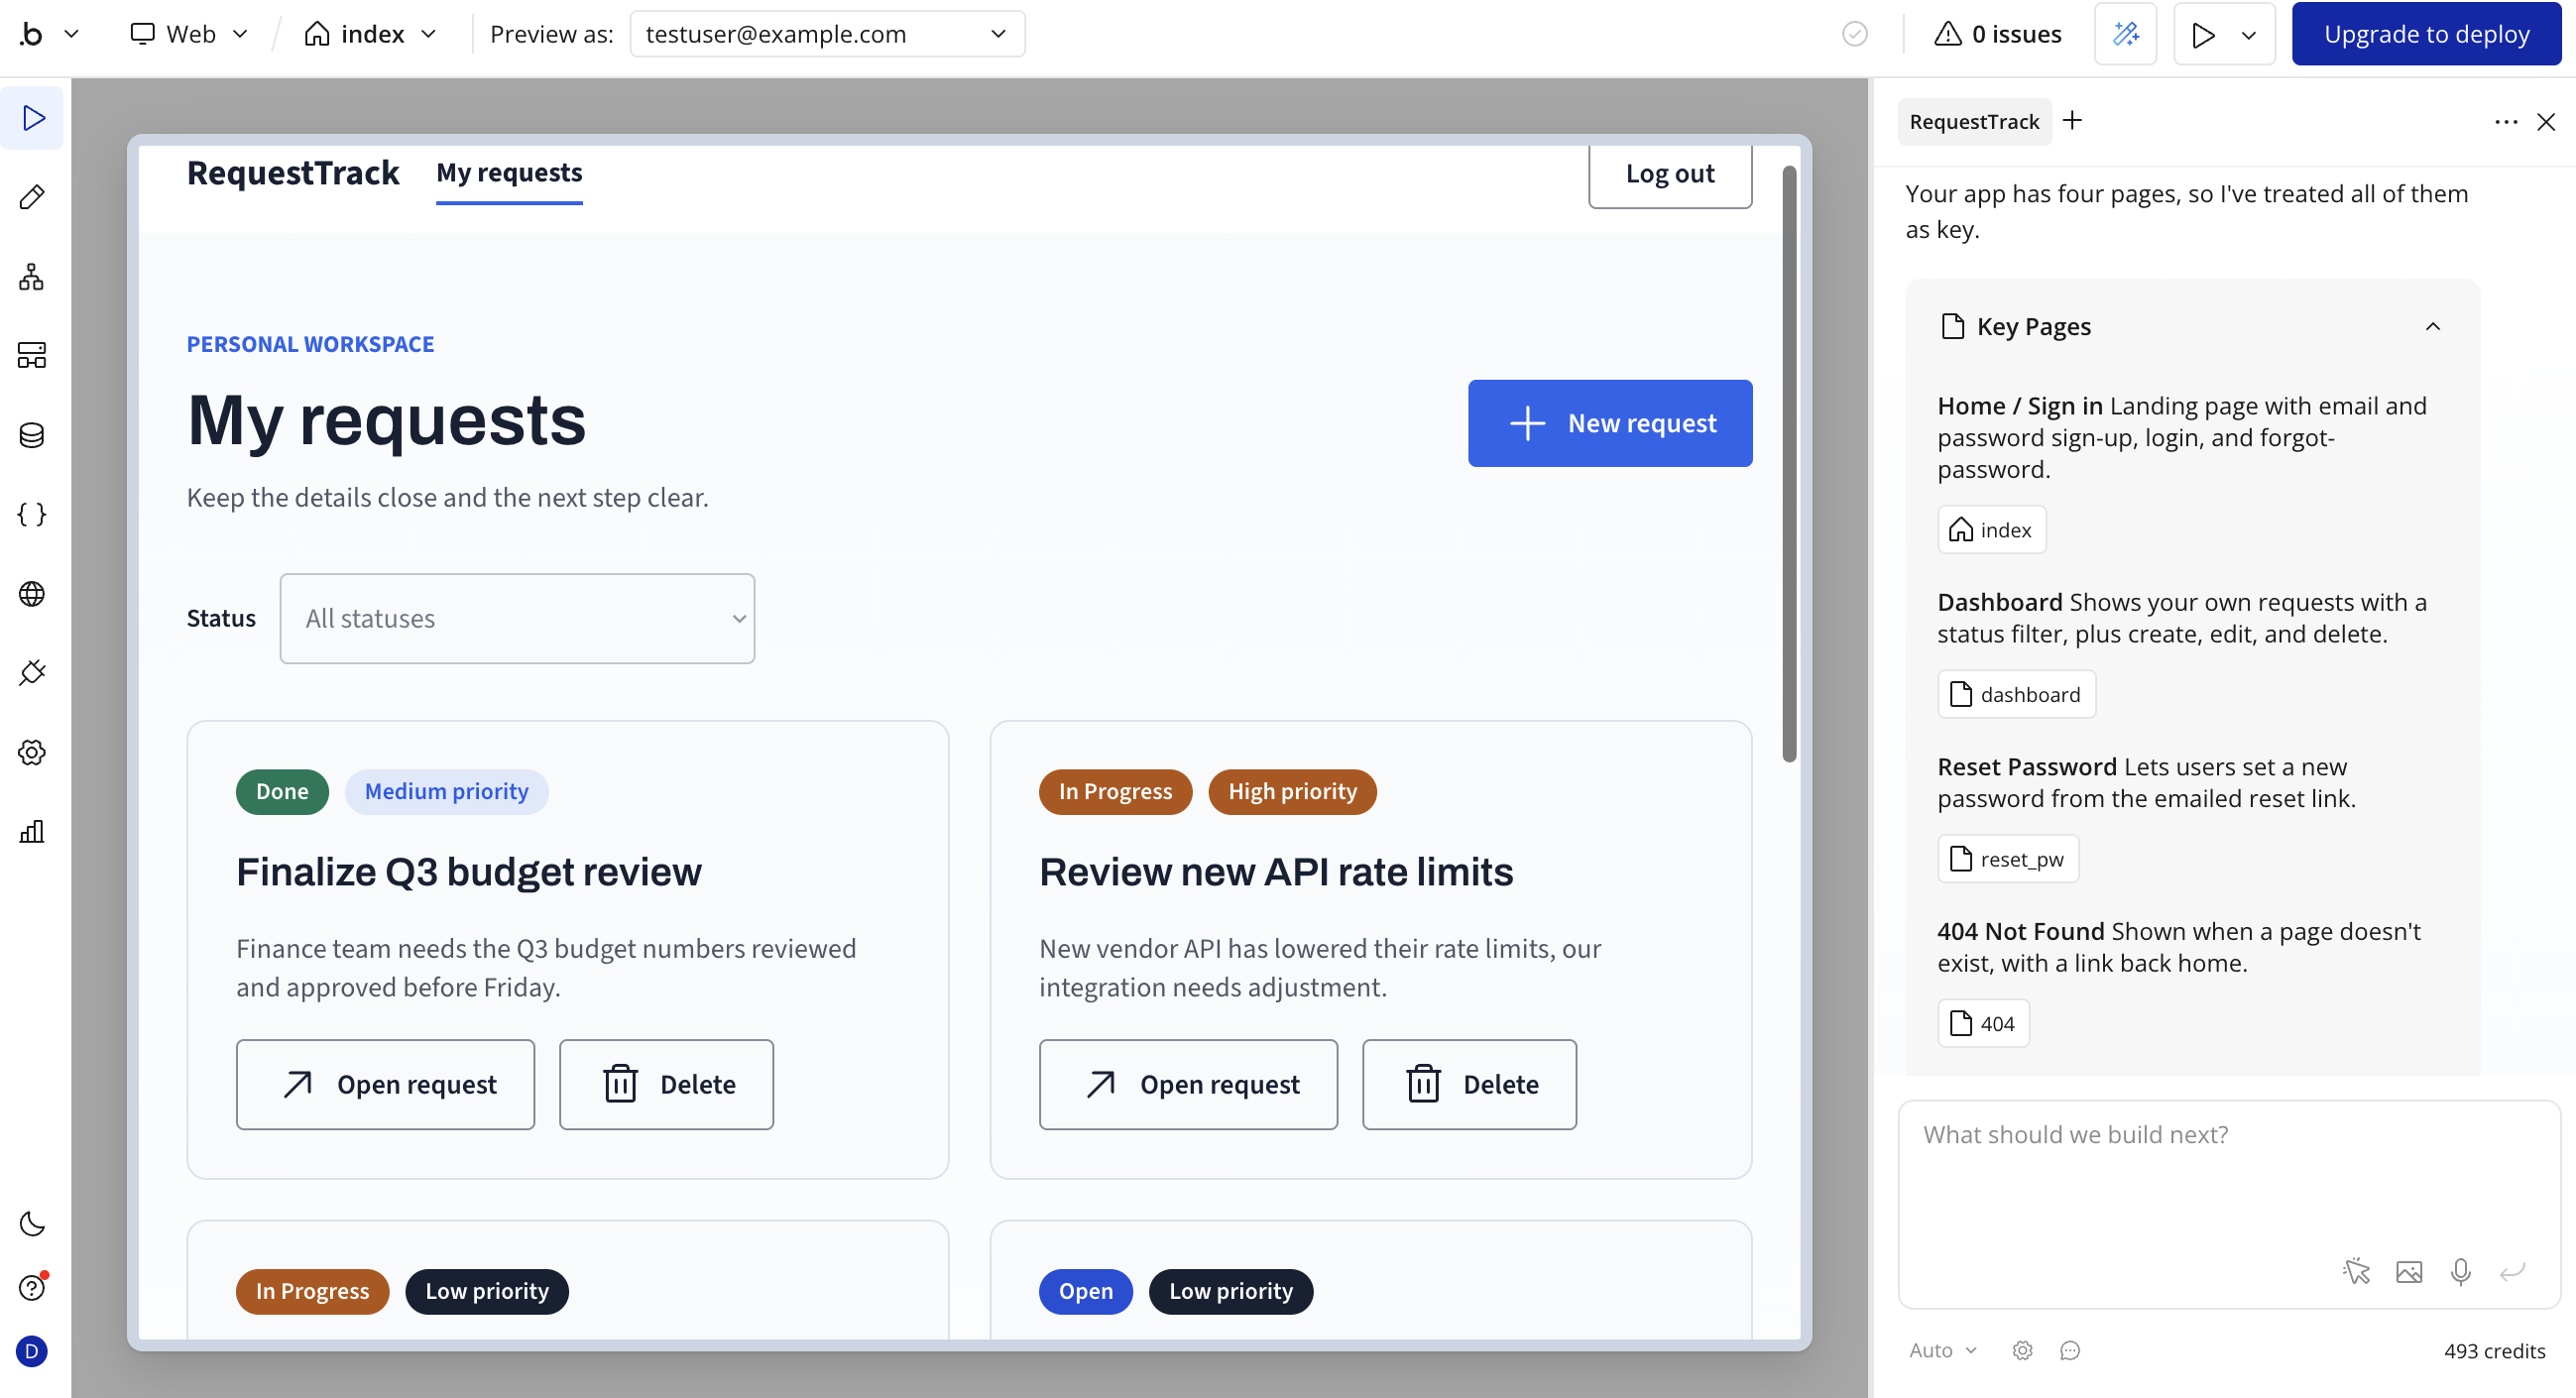Open the reset_pw page chip
Viewport: 2576px width, 1398px height.
(2008, 859)
